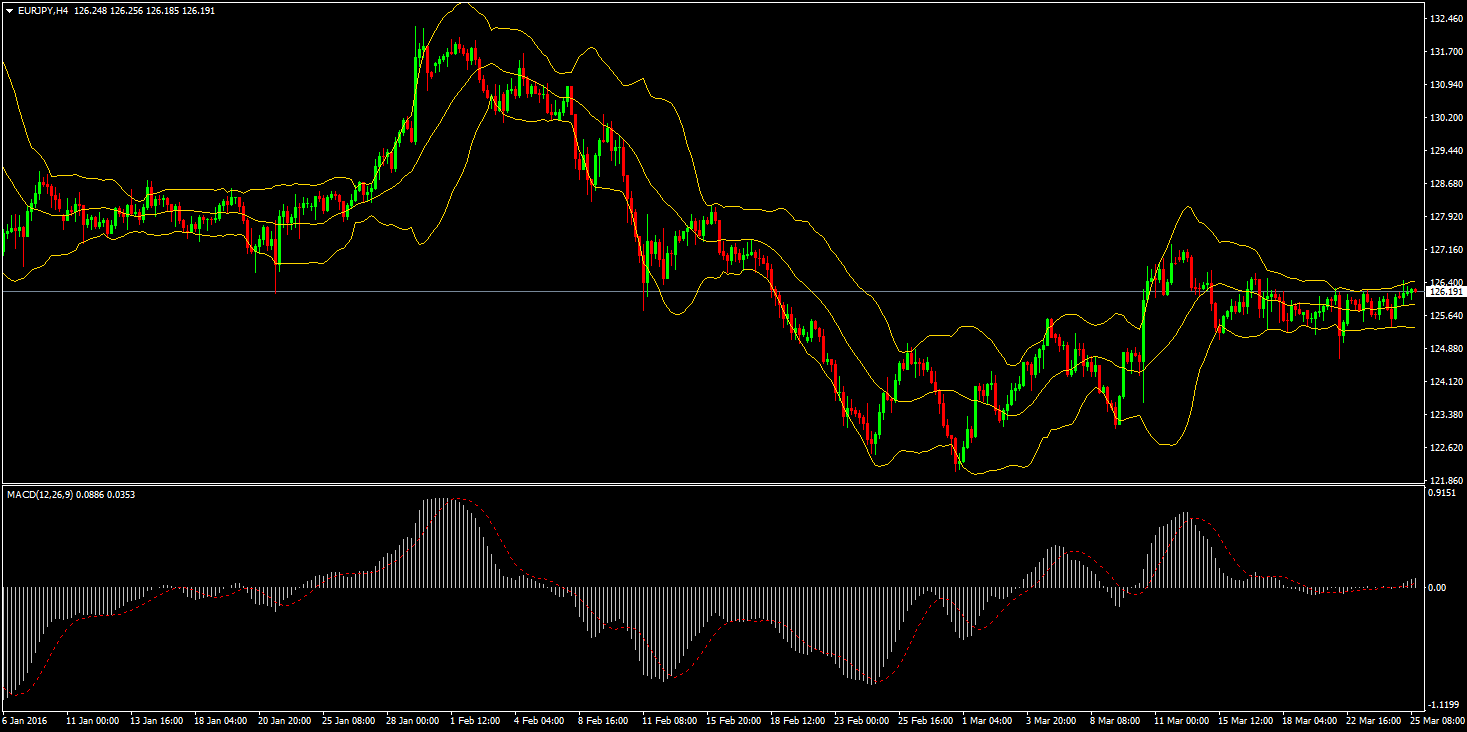
Task: Click the 132.460 price axis label
Action: (1445, 19)
